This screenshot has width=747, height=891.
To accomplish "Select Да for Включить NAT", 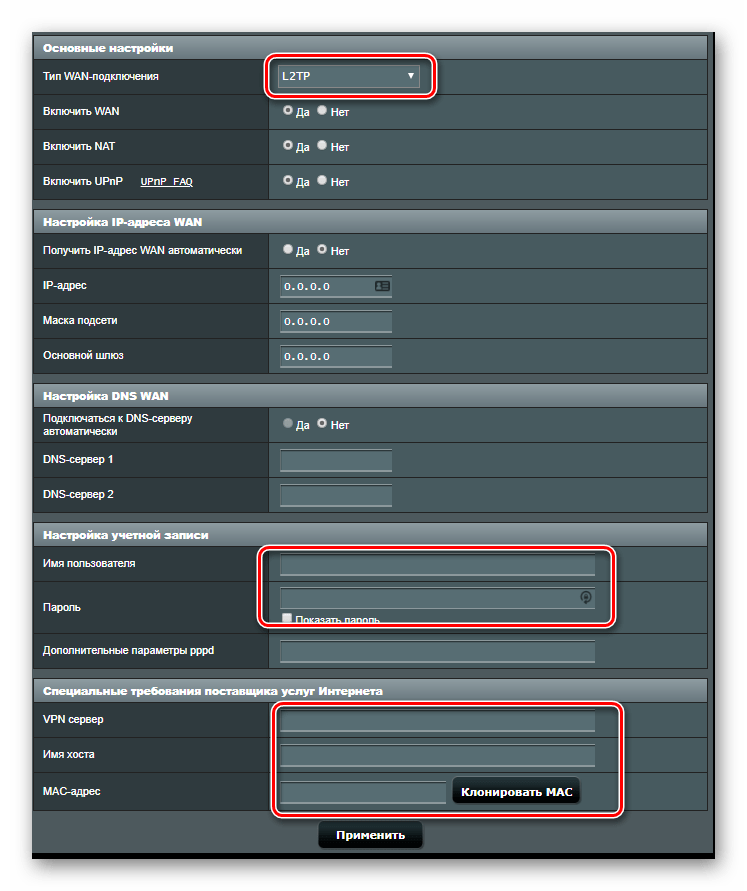I will [288, 145].
